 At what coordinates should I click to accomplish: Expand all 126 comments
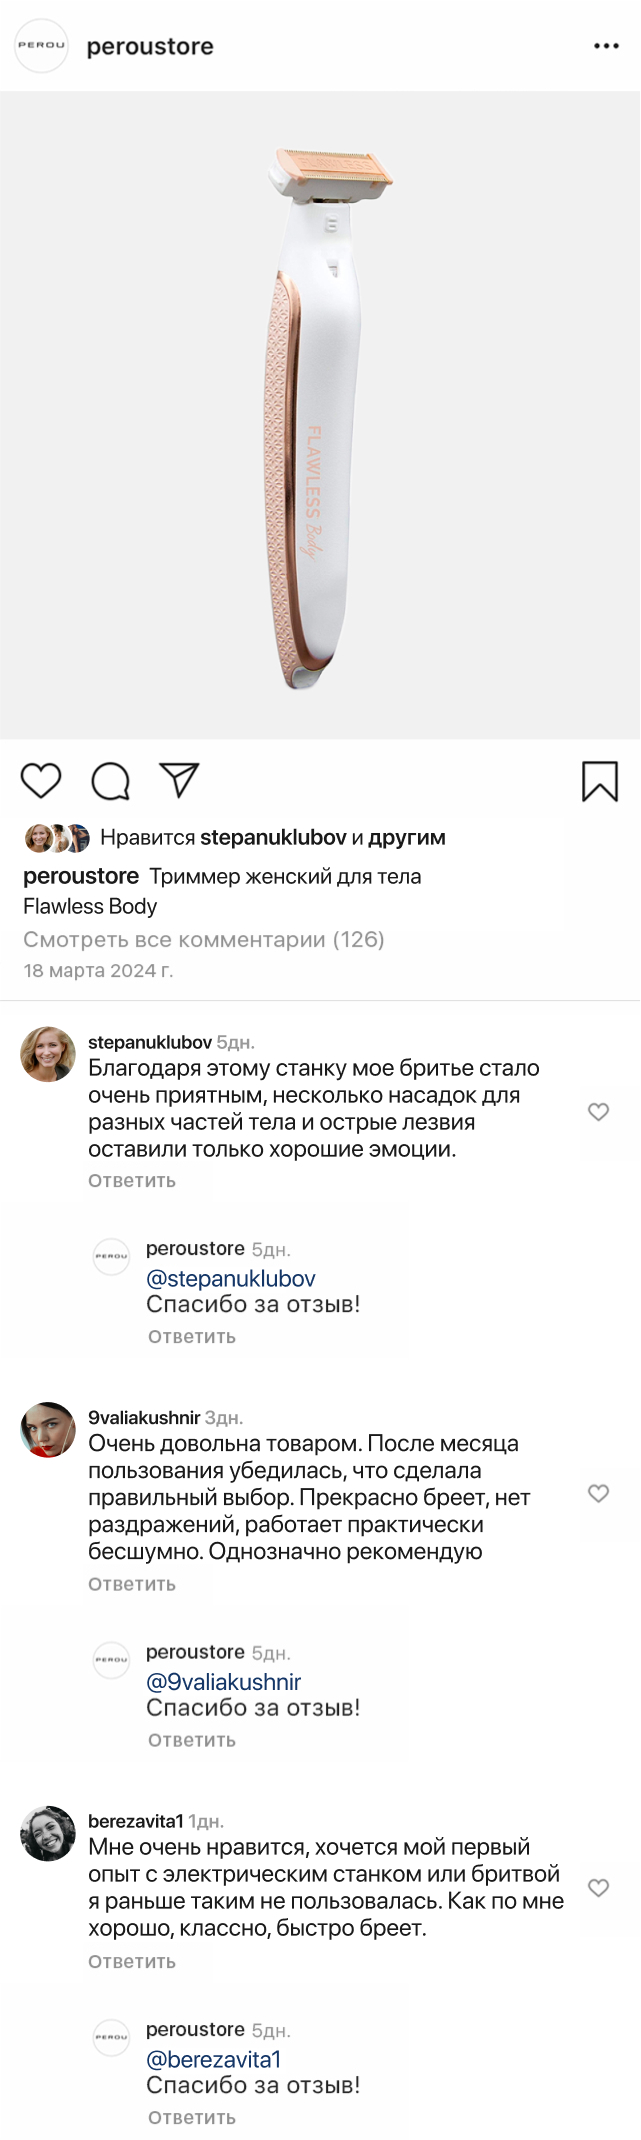(204, 939)
